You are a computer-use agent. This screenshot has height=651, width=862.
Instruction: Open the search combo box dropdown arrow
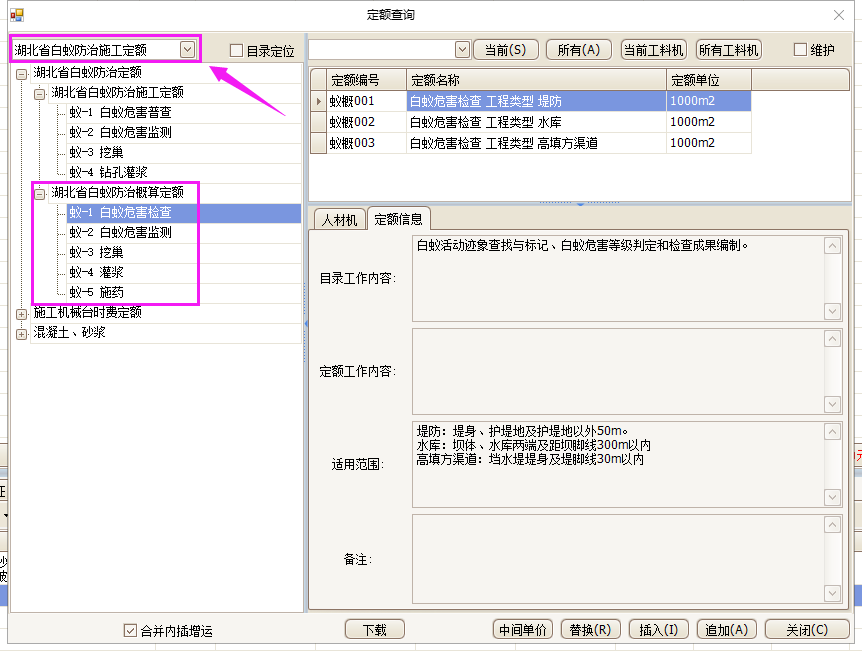coord(461,49)
